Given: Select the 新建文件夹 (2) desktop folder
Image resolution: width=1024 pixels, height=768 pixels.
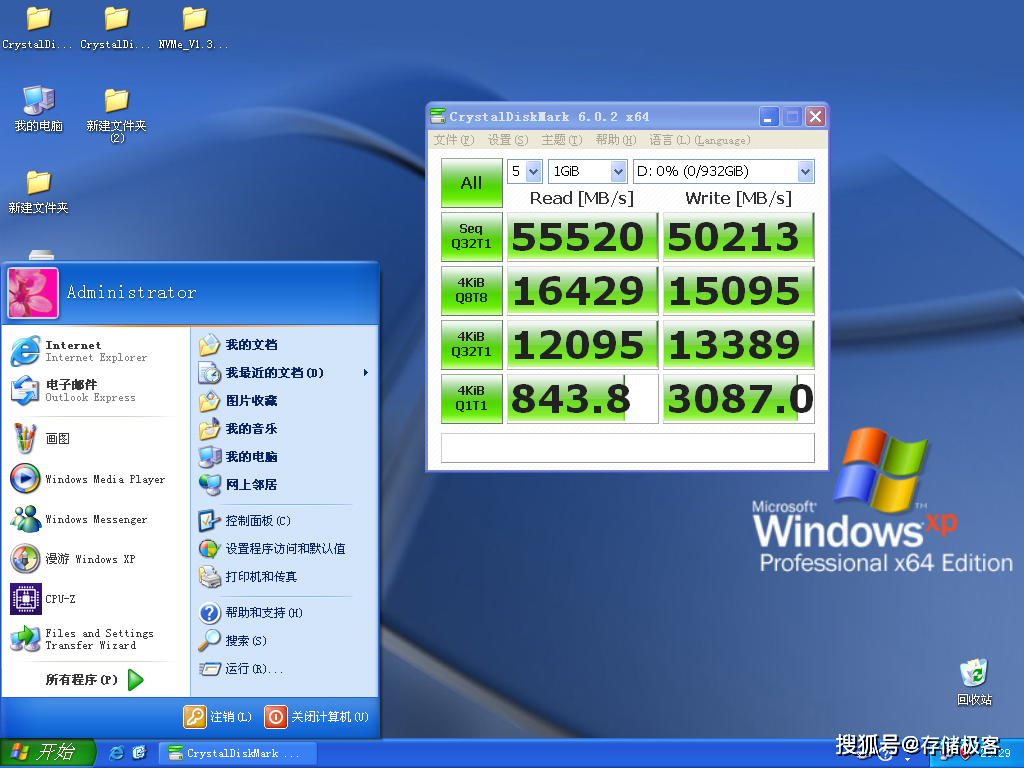Looking at the screenshot, I should [x=116, y=115].
